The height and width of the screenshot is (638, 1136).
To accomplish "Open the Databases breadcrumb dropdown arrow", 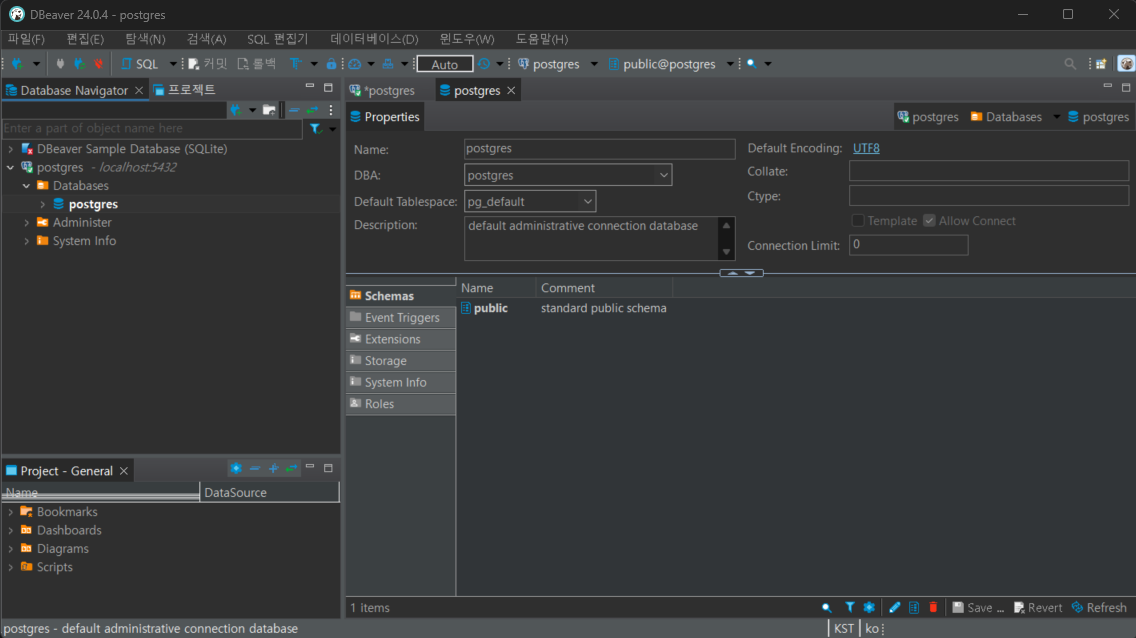I will coord(1056,117).
